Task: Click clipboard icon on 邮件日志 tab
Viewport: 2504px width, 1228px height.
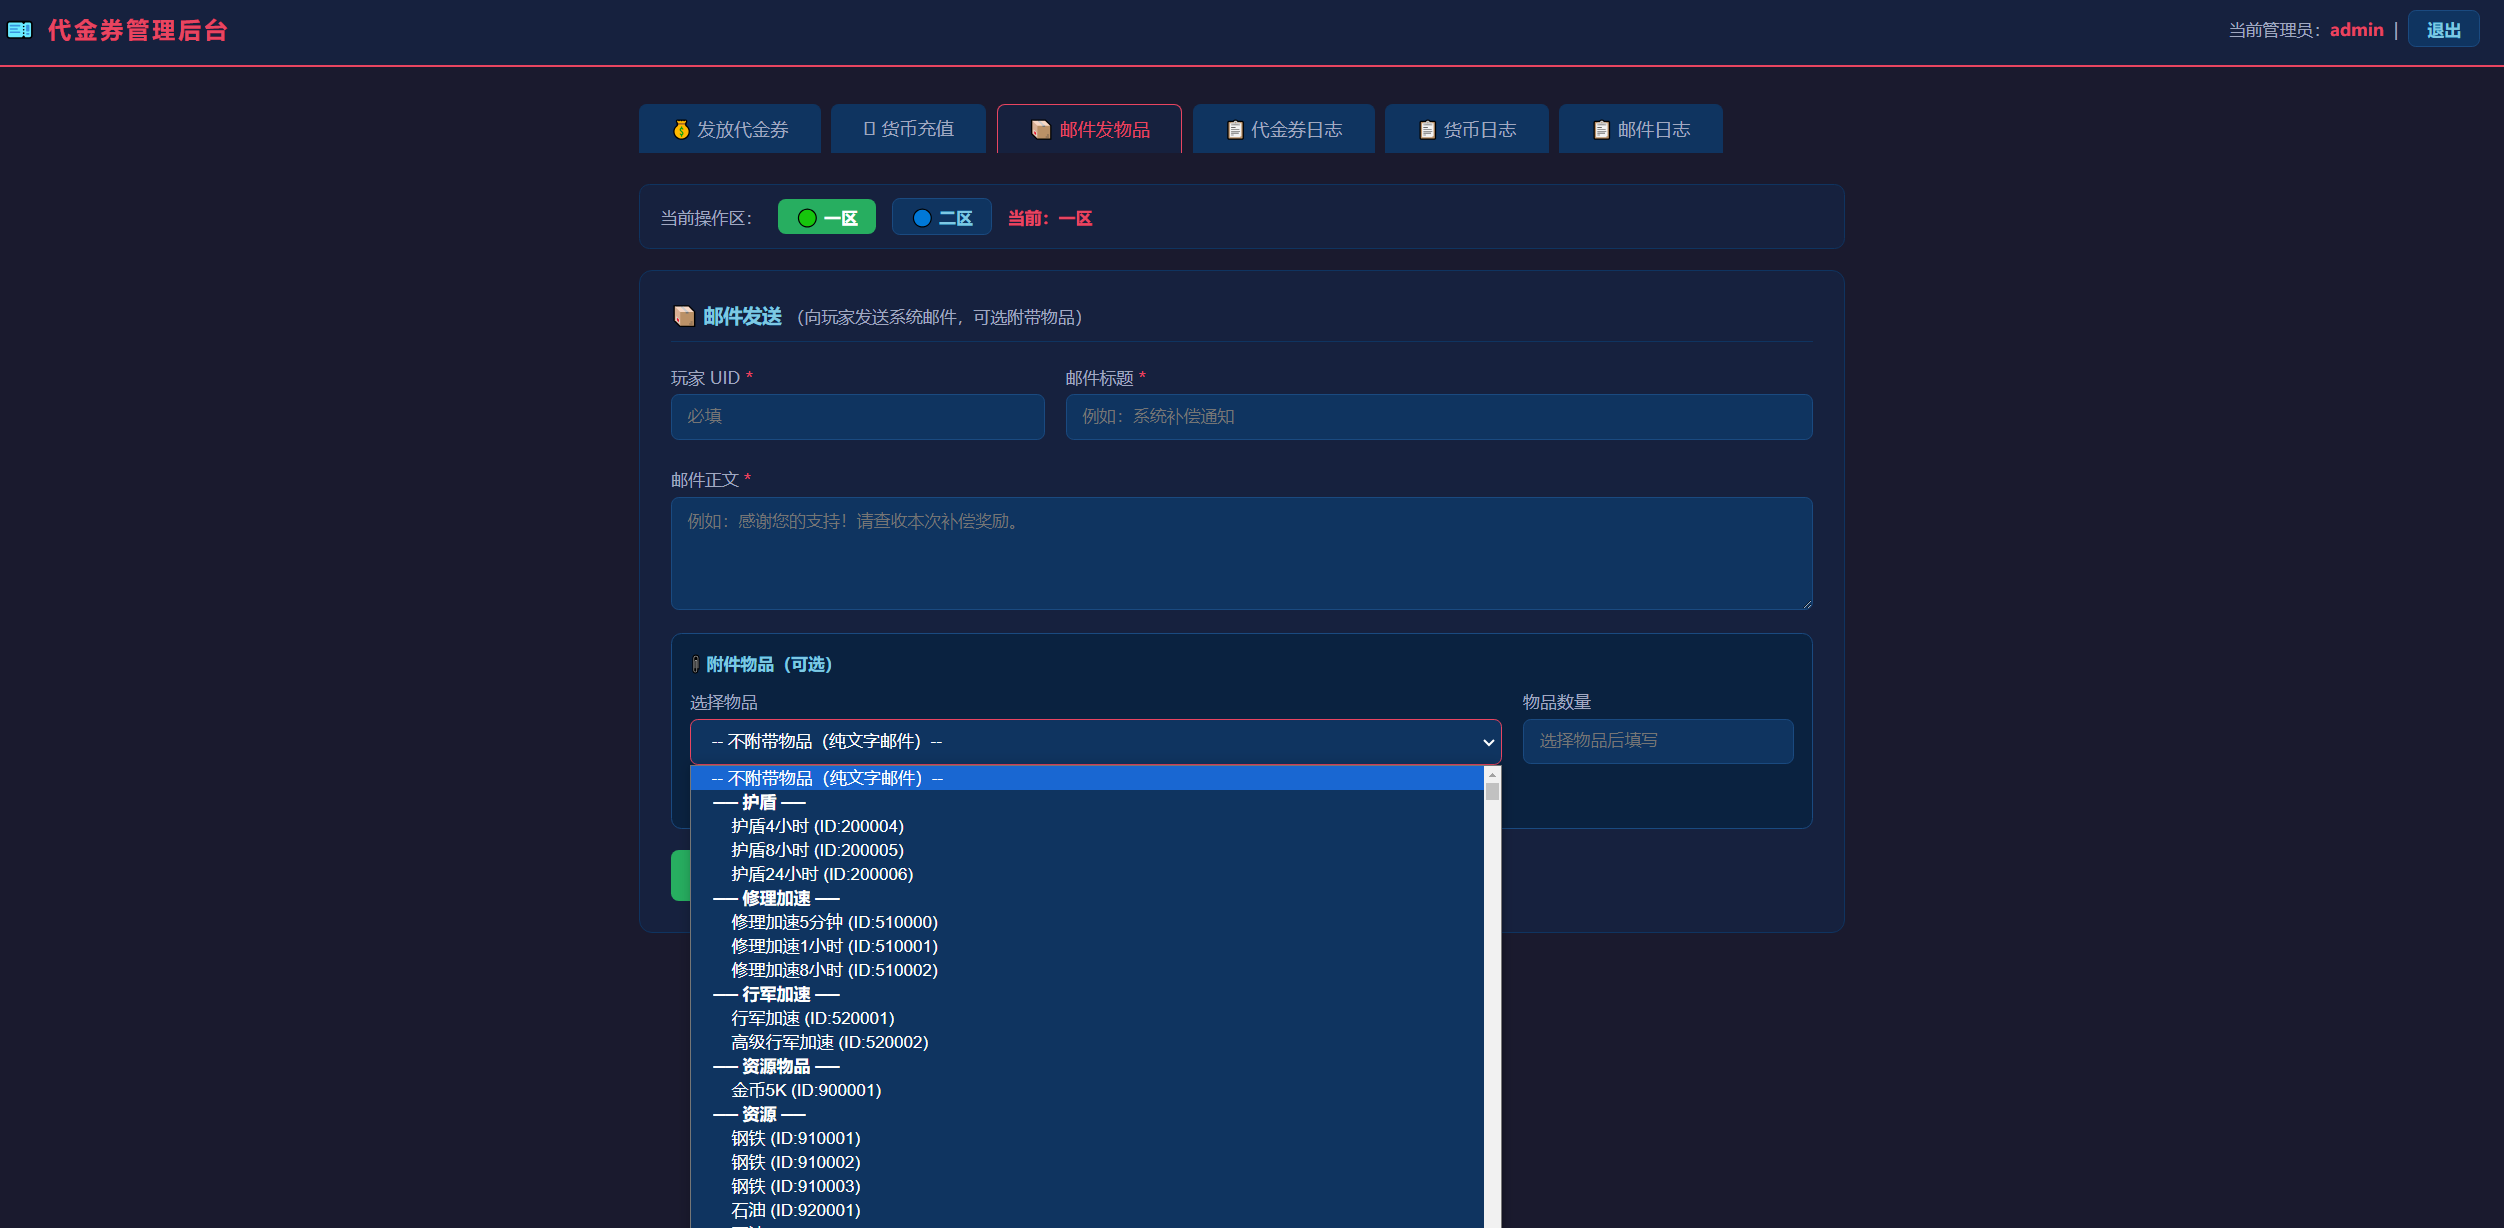Action: [1601, 130]
